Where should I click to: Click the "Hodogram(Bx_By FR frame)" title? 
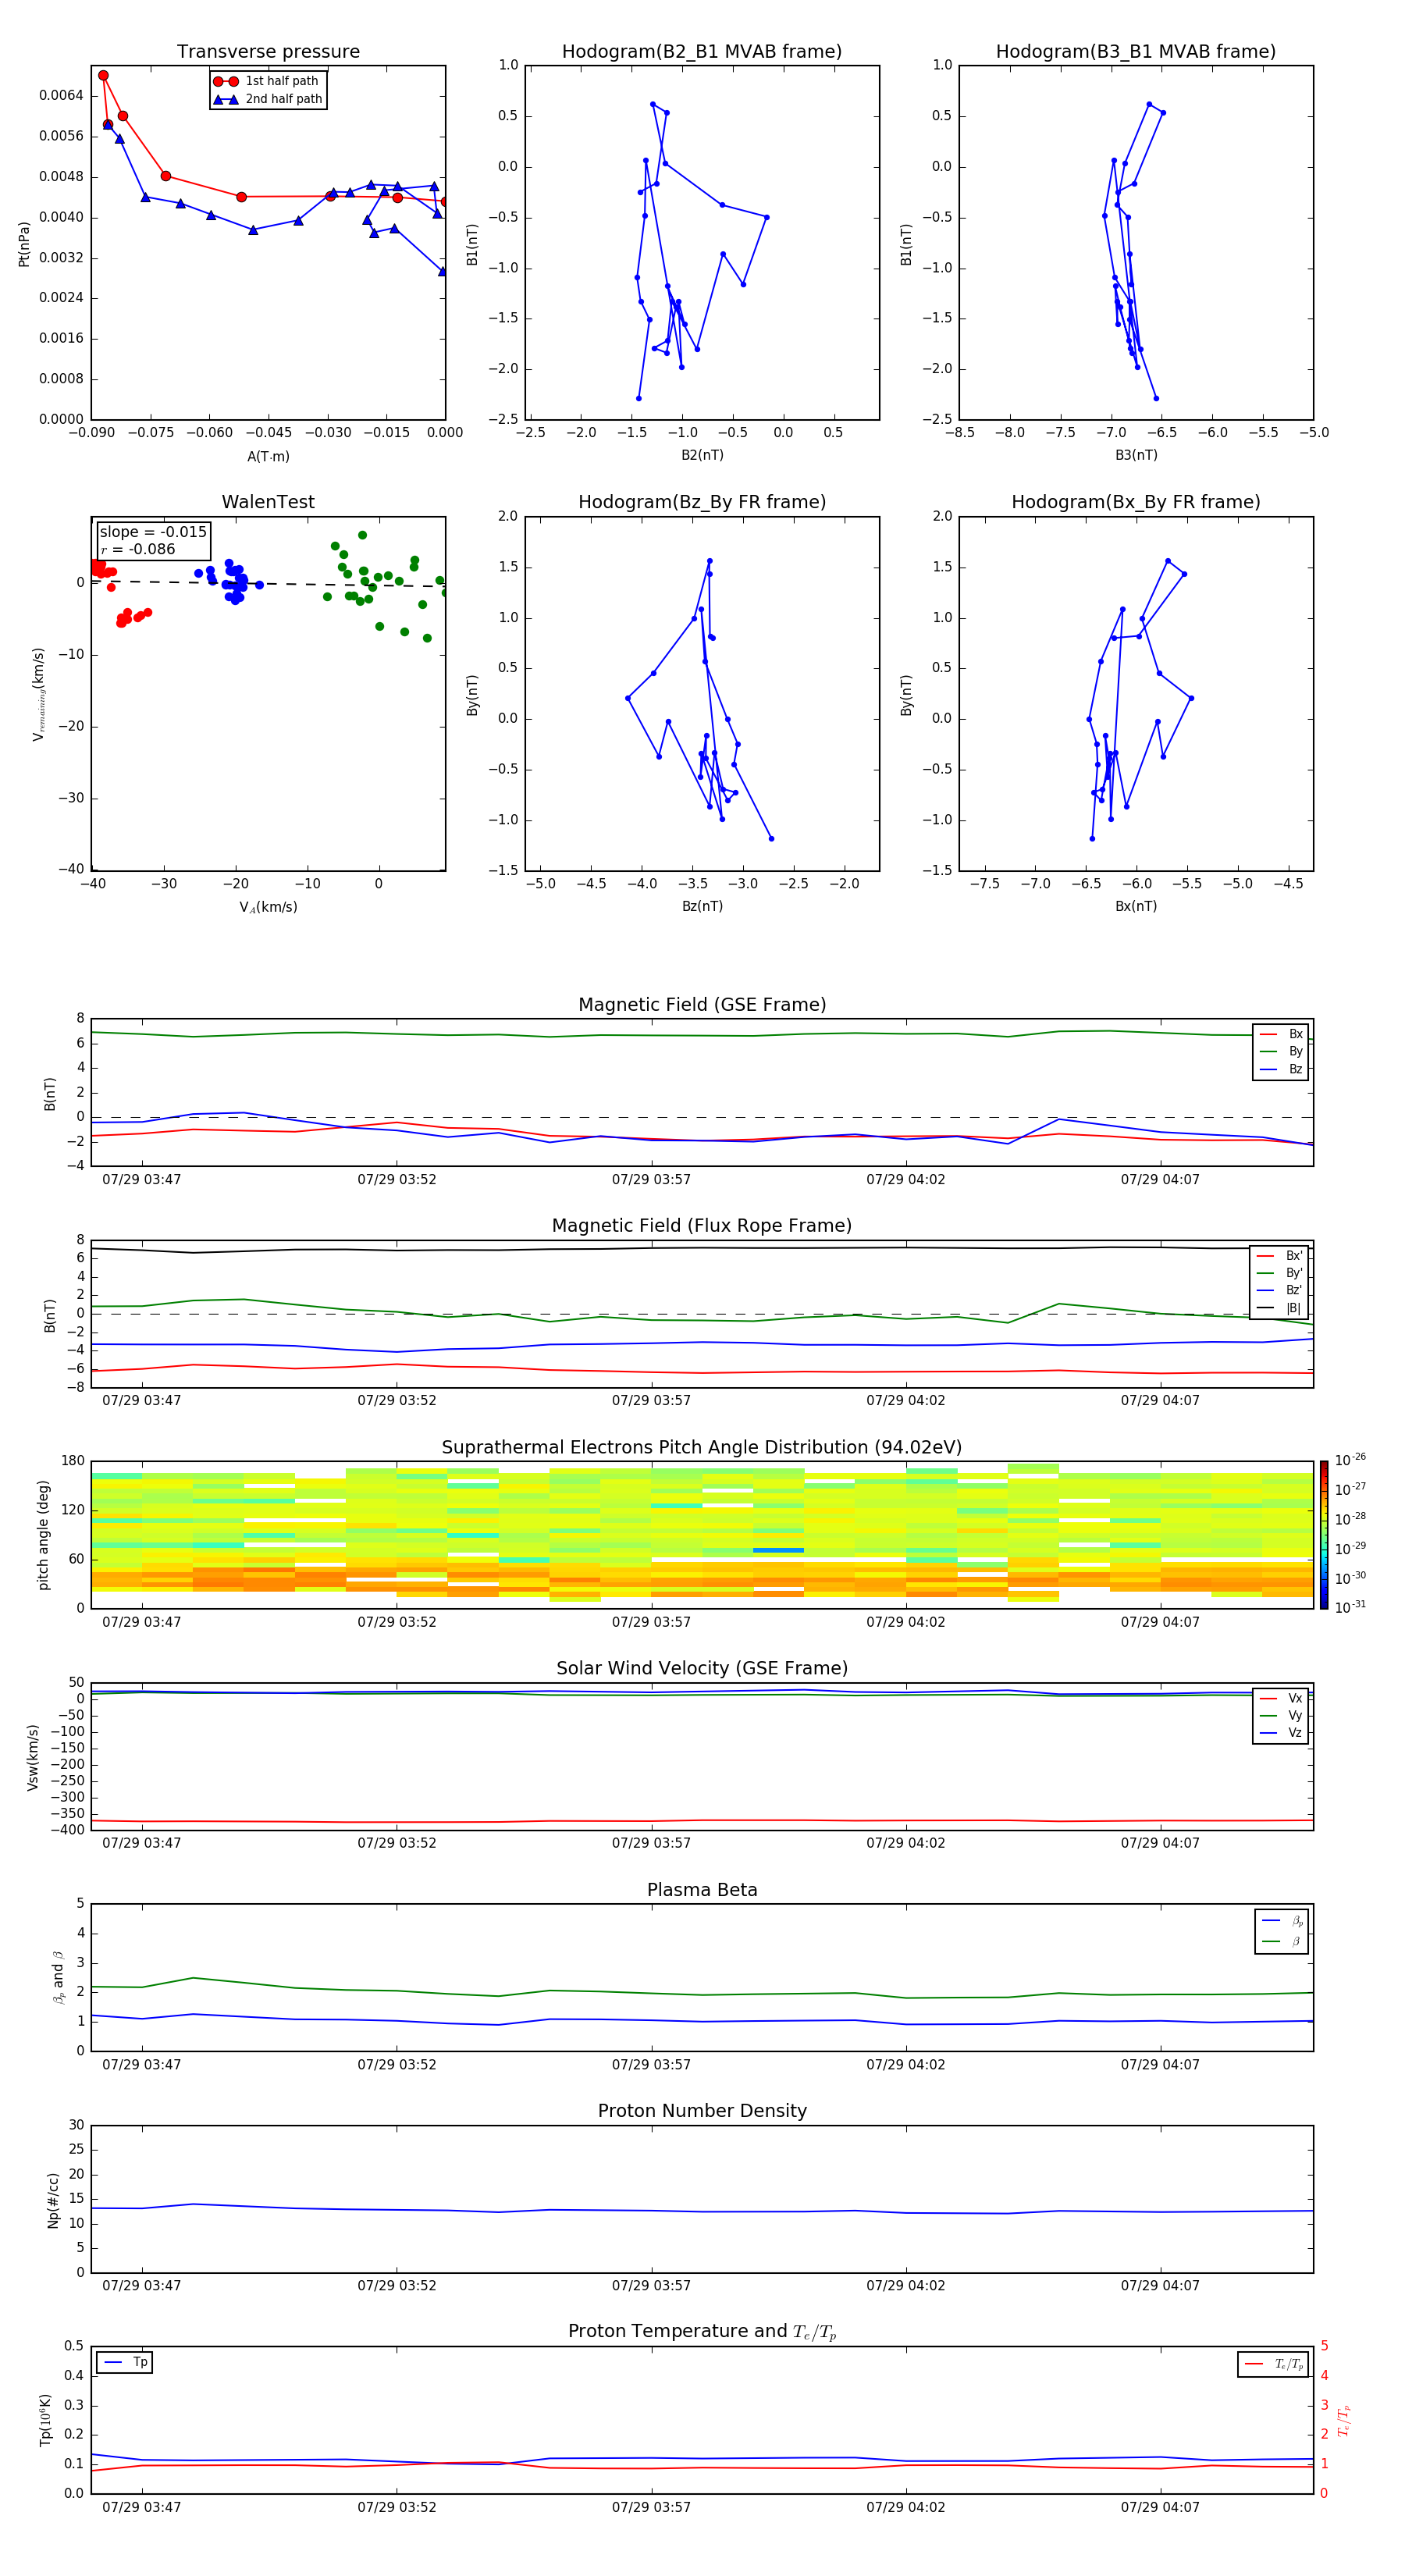coord(1136,502)
